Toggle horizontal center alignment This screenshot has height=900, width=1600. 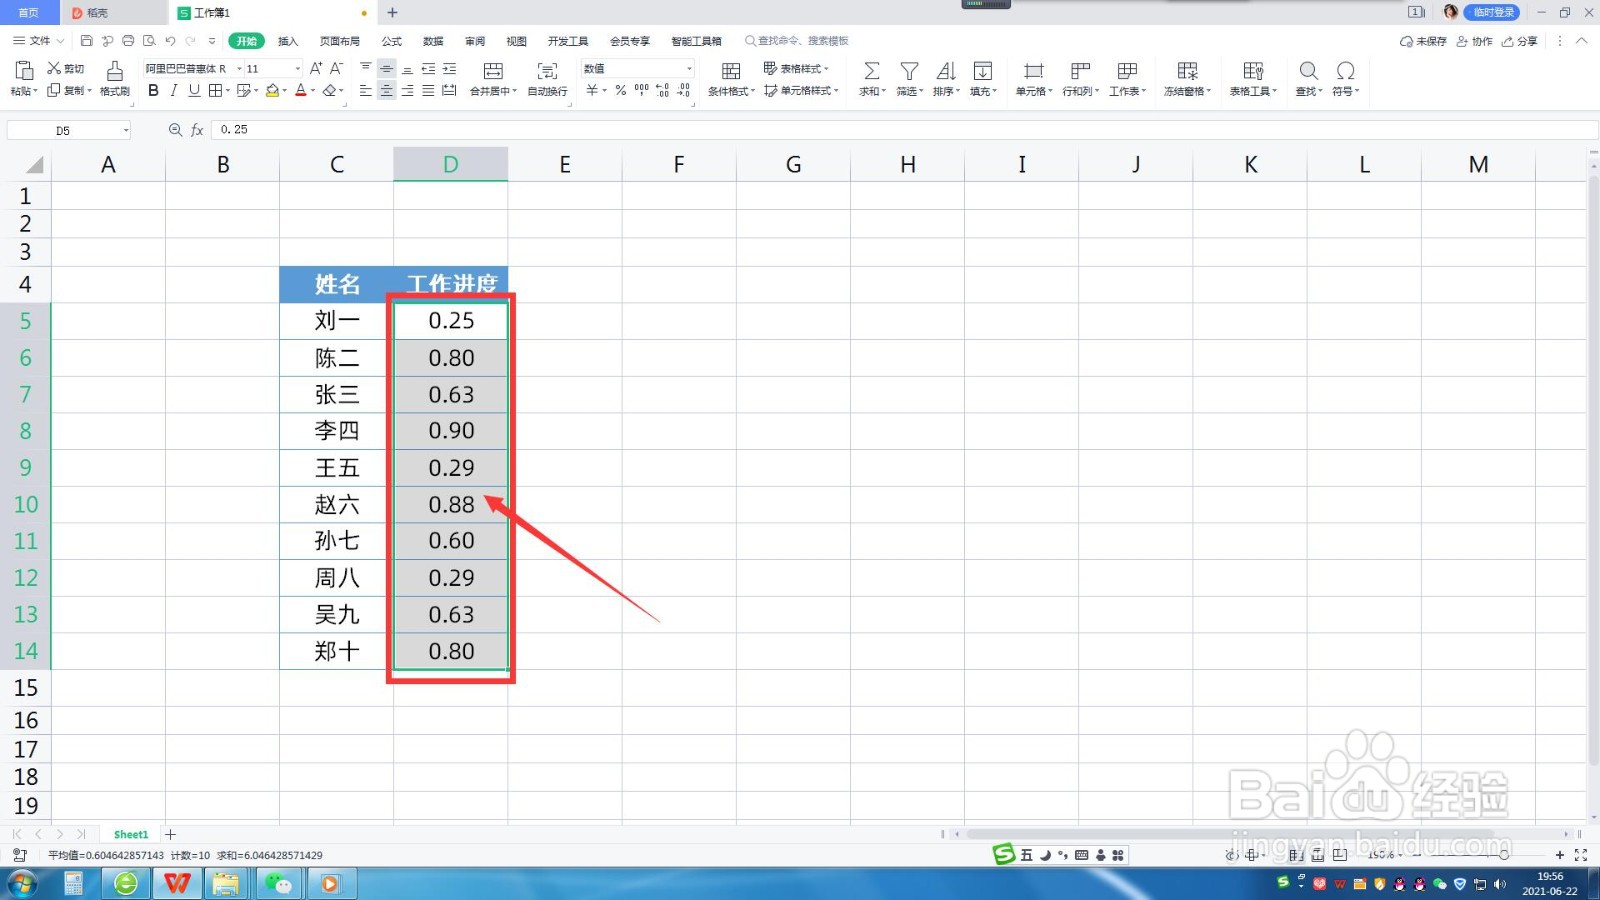(386, 90)
